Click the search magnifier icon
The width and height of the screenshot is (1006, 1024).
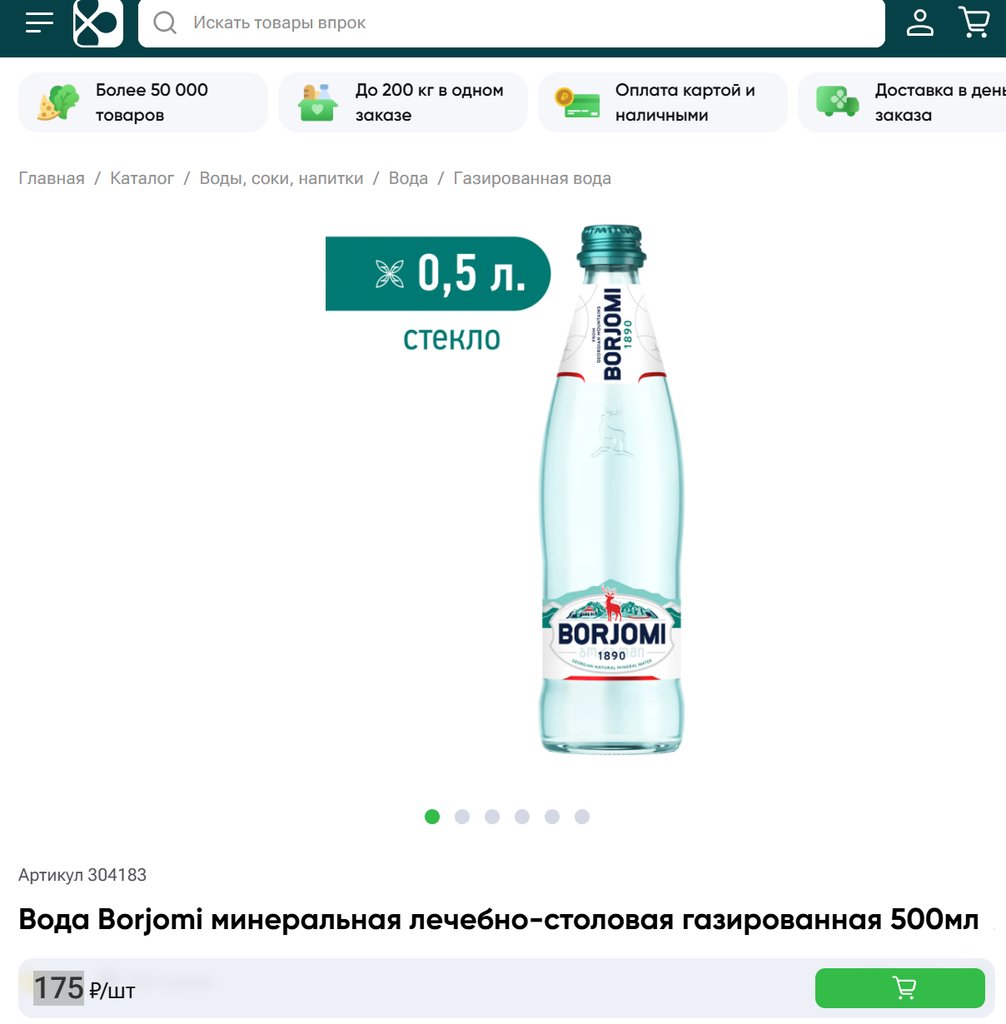(x=165, y=23)
